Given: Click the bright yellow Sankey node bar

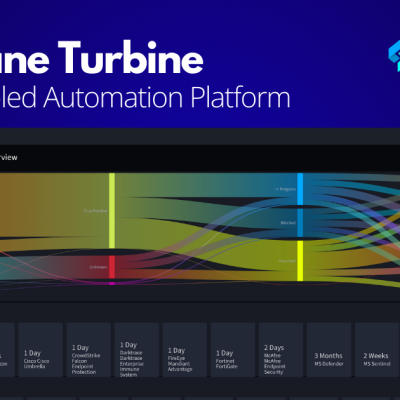Looking at the screenshot, I should 300,261.
